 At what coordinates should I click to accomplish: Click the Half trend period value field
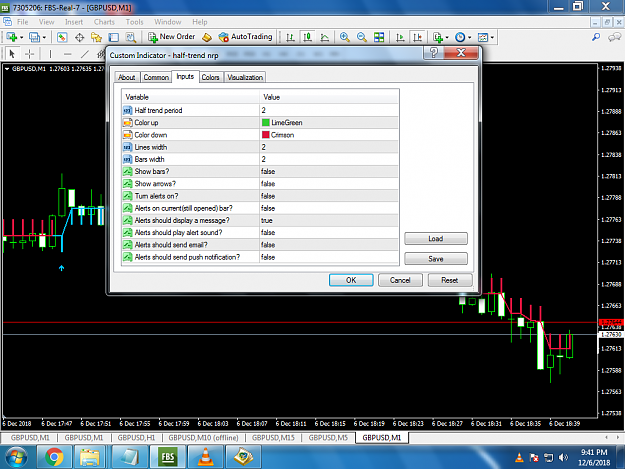329,110
